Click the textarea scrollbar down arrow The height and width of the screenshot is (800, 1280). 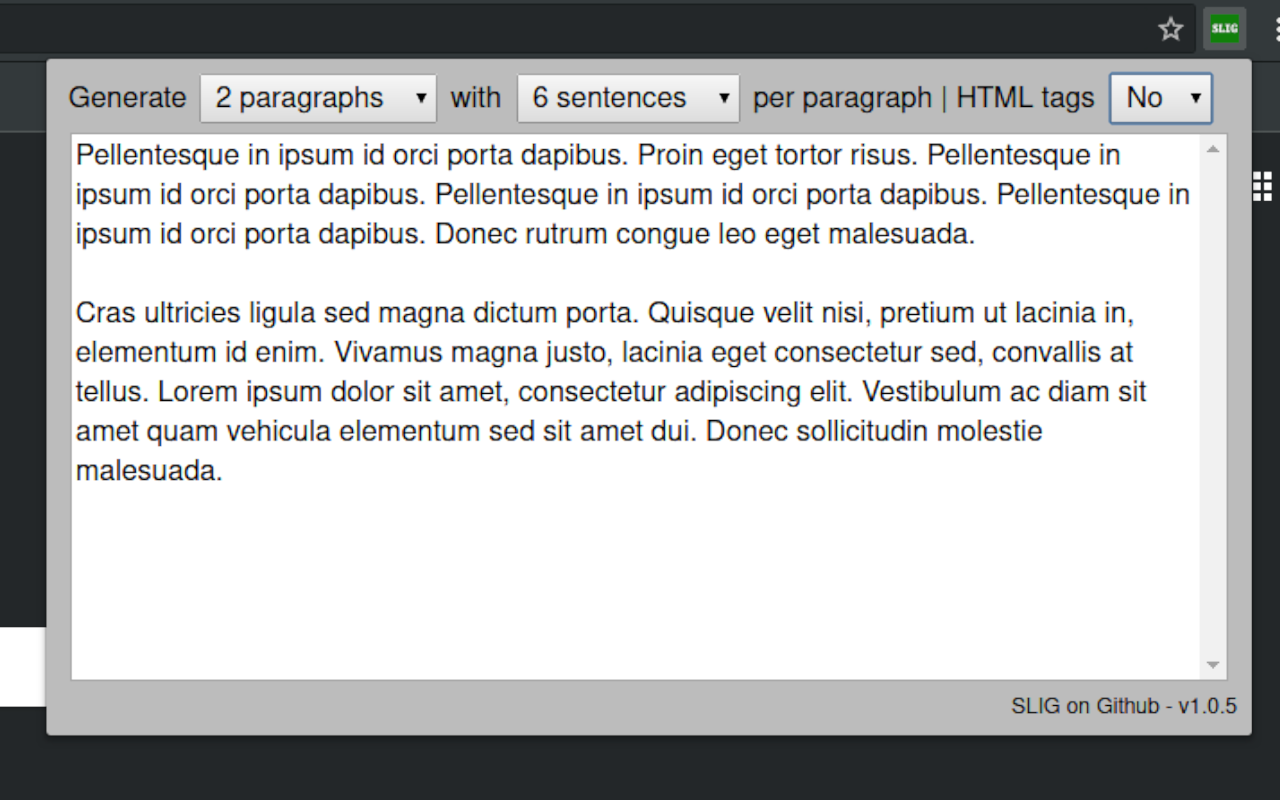pos(1212,665)
